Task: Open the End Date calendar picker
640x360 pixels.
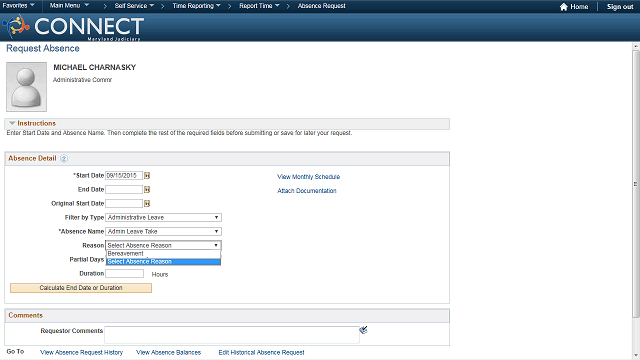Action: pyautogui.click(x=147, y=189)
